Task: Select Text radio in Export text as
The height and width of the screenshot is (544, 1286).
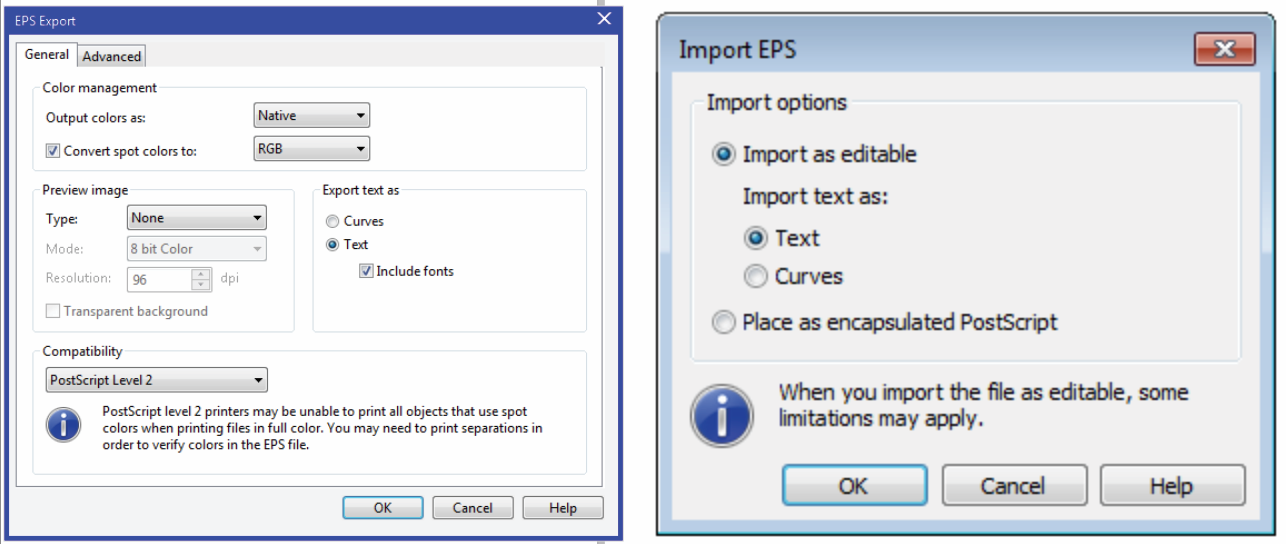Action: 333,245
